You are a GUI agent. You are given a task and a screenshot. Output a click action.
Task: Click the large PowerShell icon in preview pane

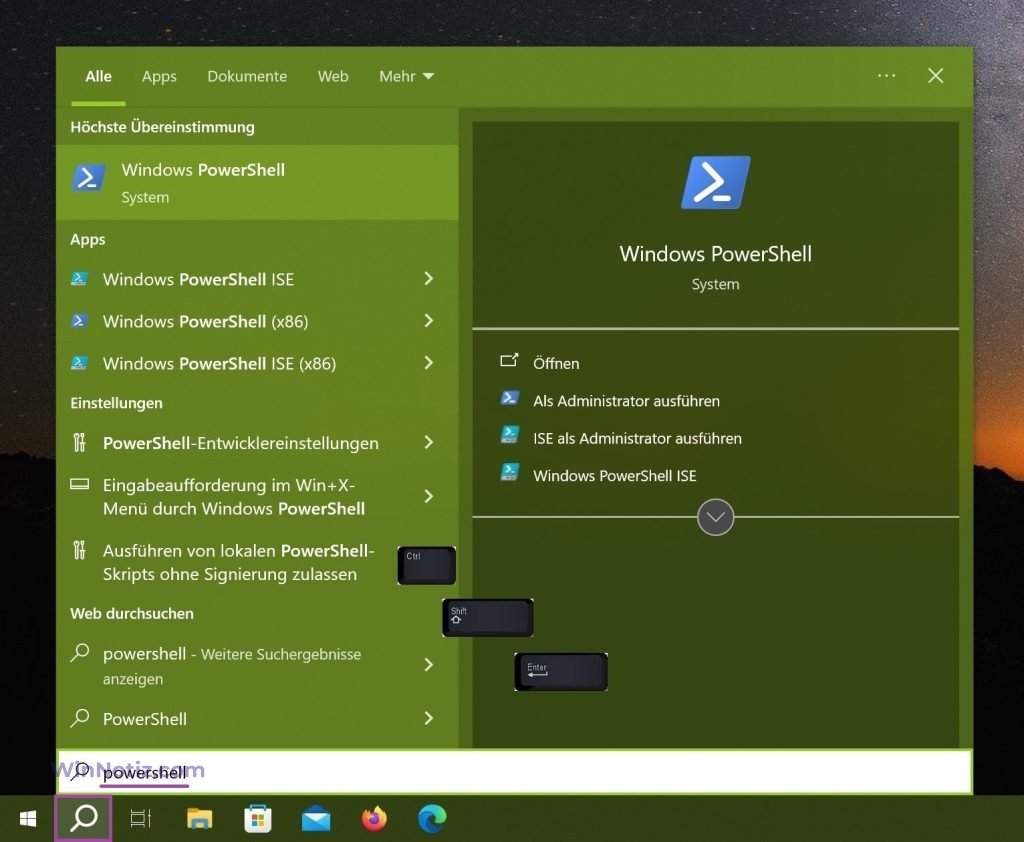pos(716,182)
